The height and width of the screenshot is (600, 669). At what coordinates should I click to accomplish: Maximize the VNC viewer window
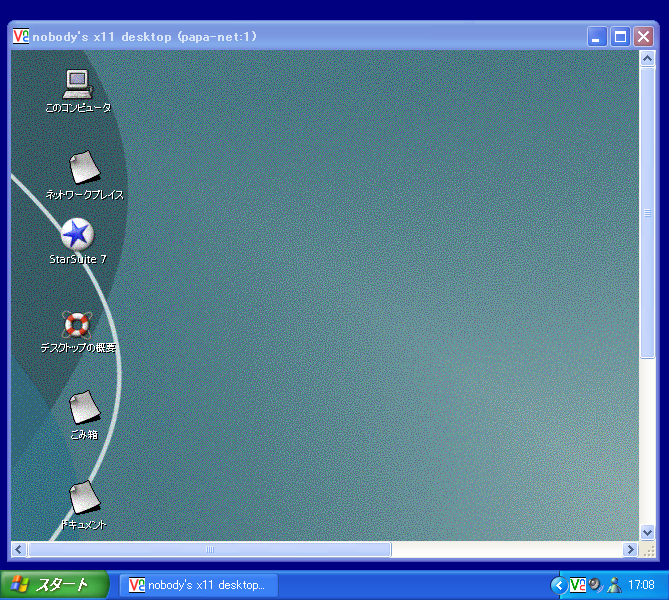(620, 37)
